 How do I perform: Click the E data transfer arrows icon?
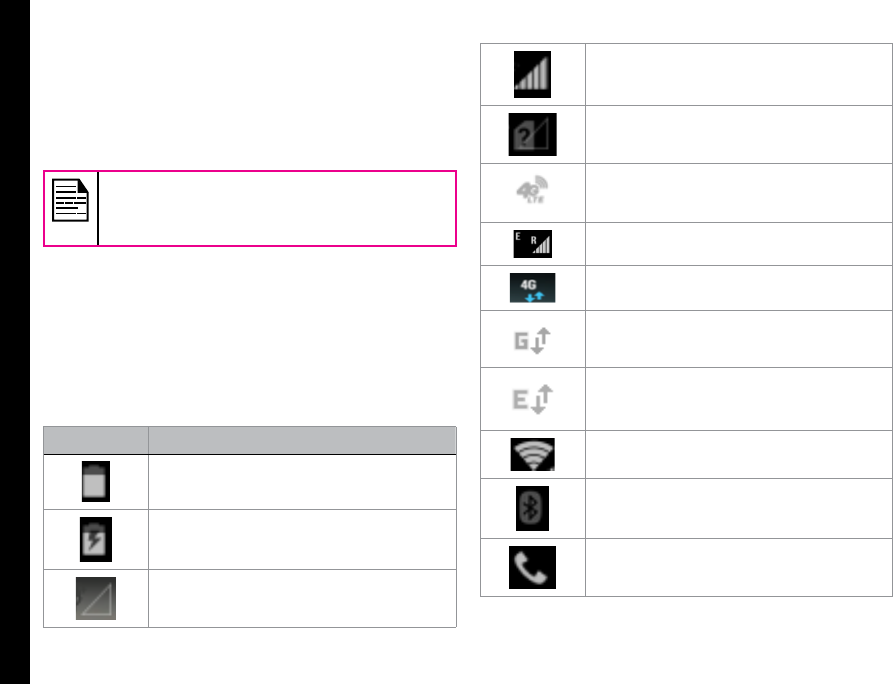532,399
